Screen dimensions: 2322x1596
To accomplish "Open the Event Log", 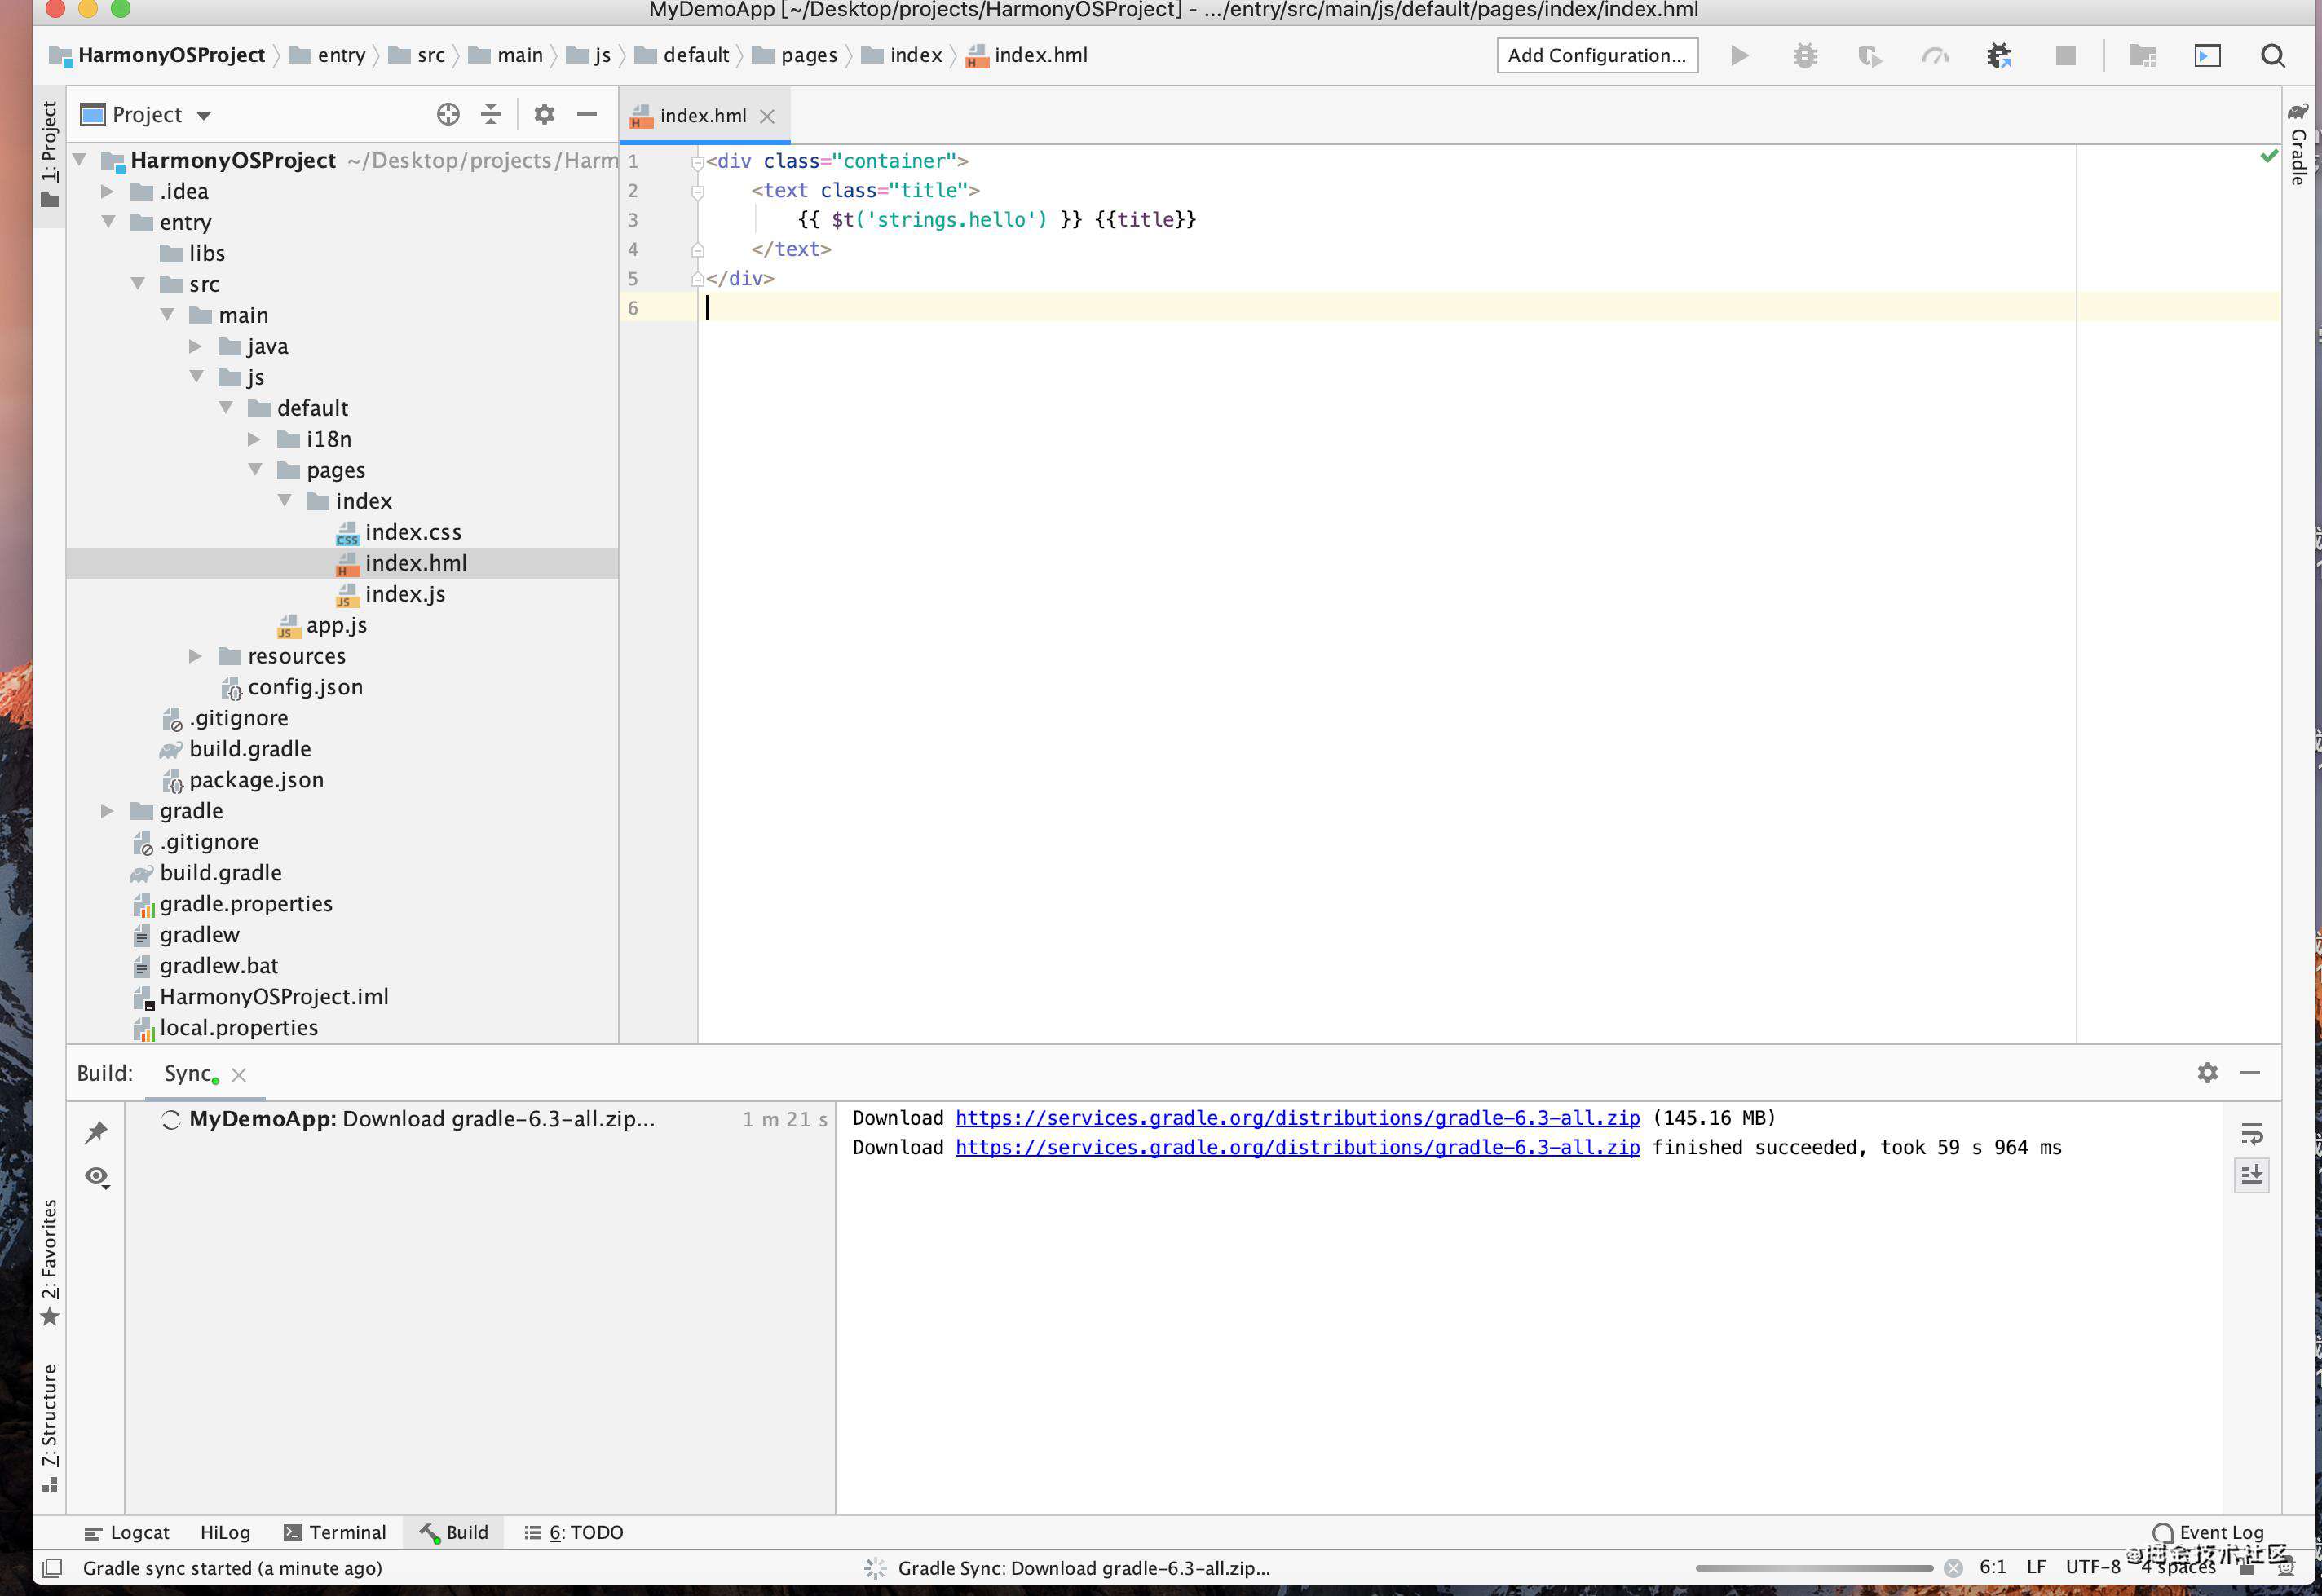I will 2208,1532.
